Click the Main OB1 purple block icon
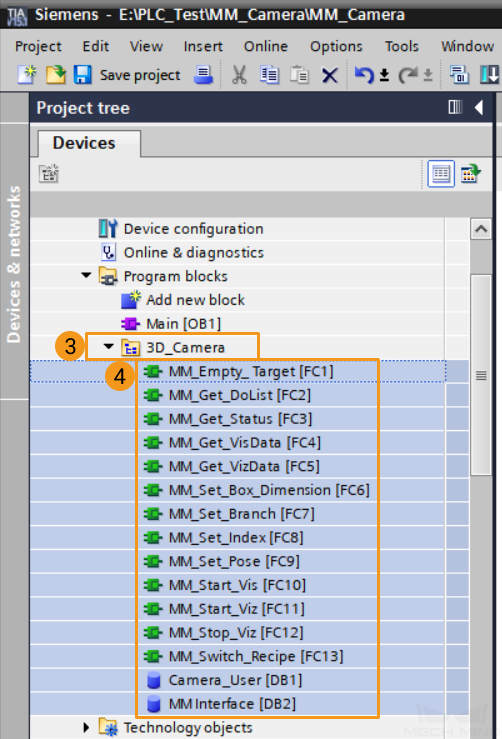The image size is (502, 739). click(131, 324)
